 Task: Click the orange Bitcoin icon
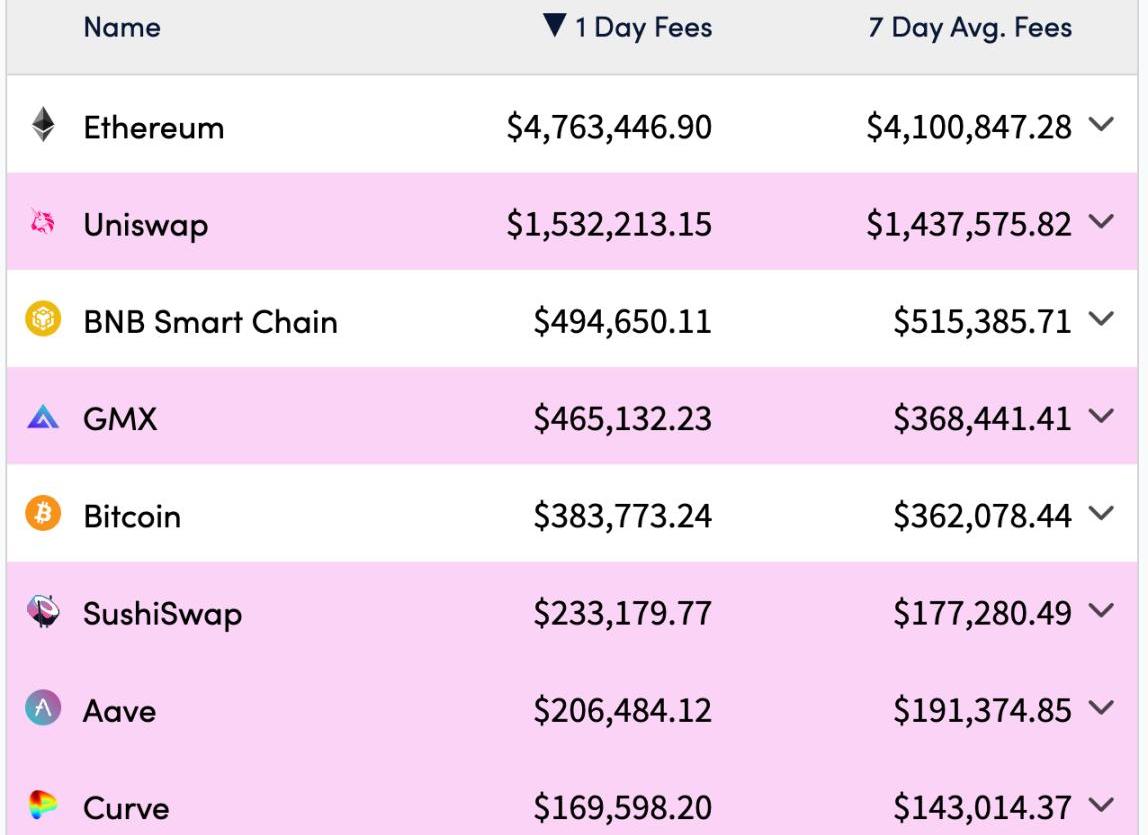(x=43, y=515)
